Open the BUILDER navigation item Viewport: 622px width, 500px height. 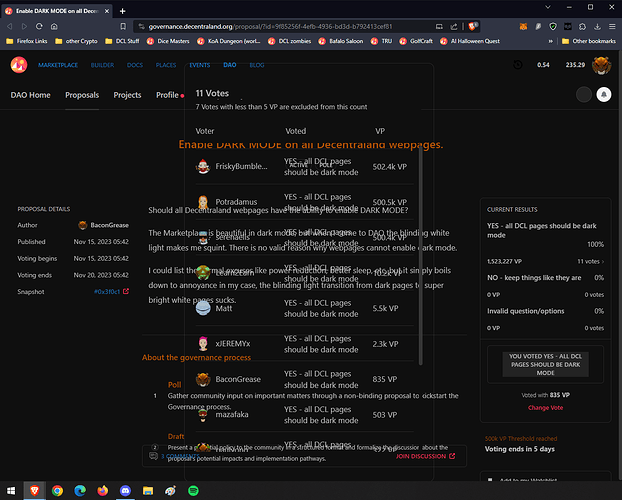click(x=102, y=65)
